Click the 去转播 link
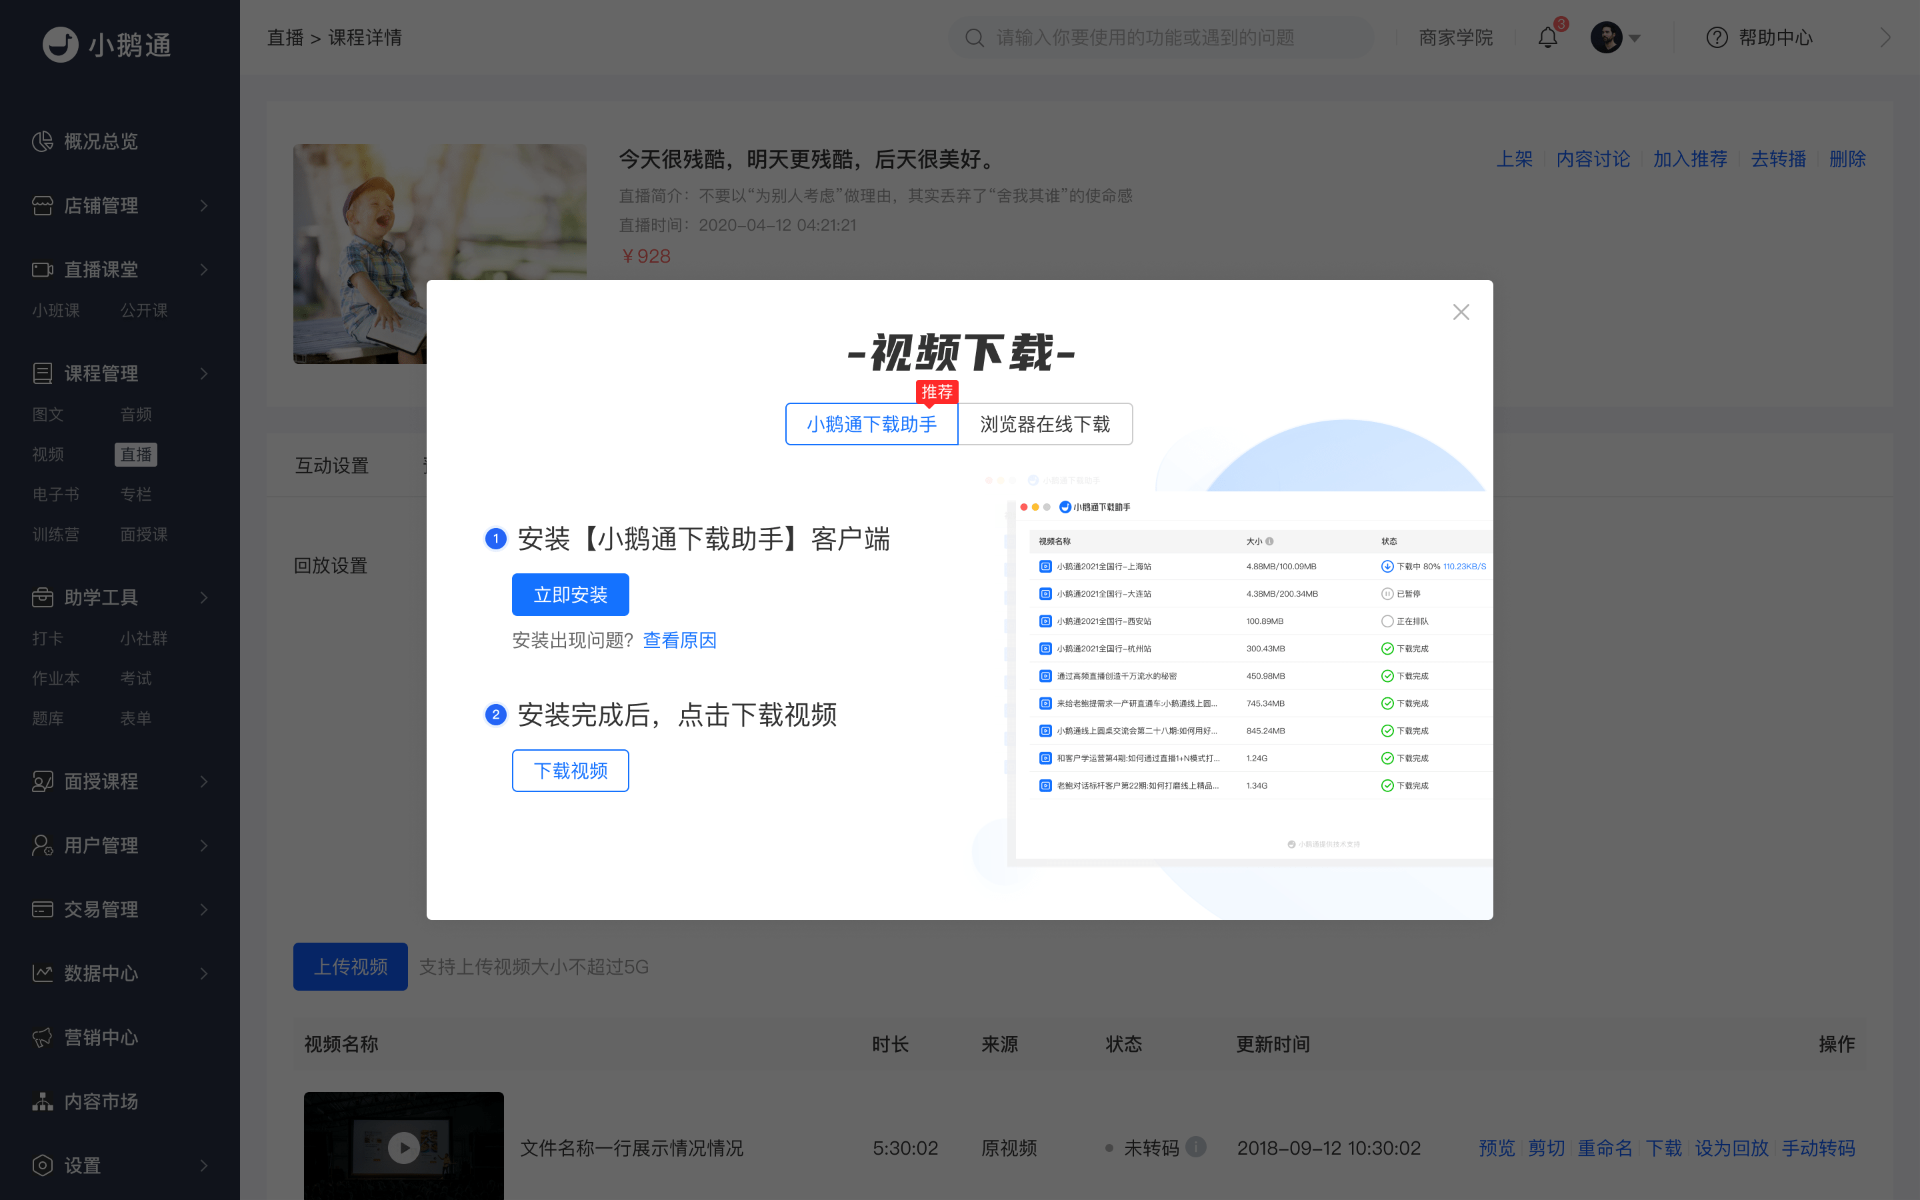 [1778, 159]
